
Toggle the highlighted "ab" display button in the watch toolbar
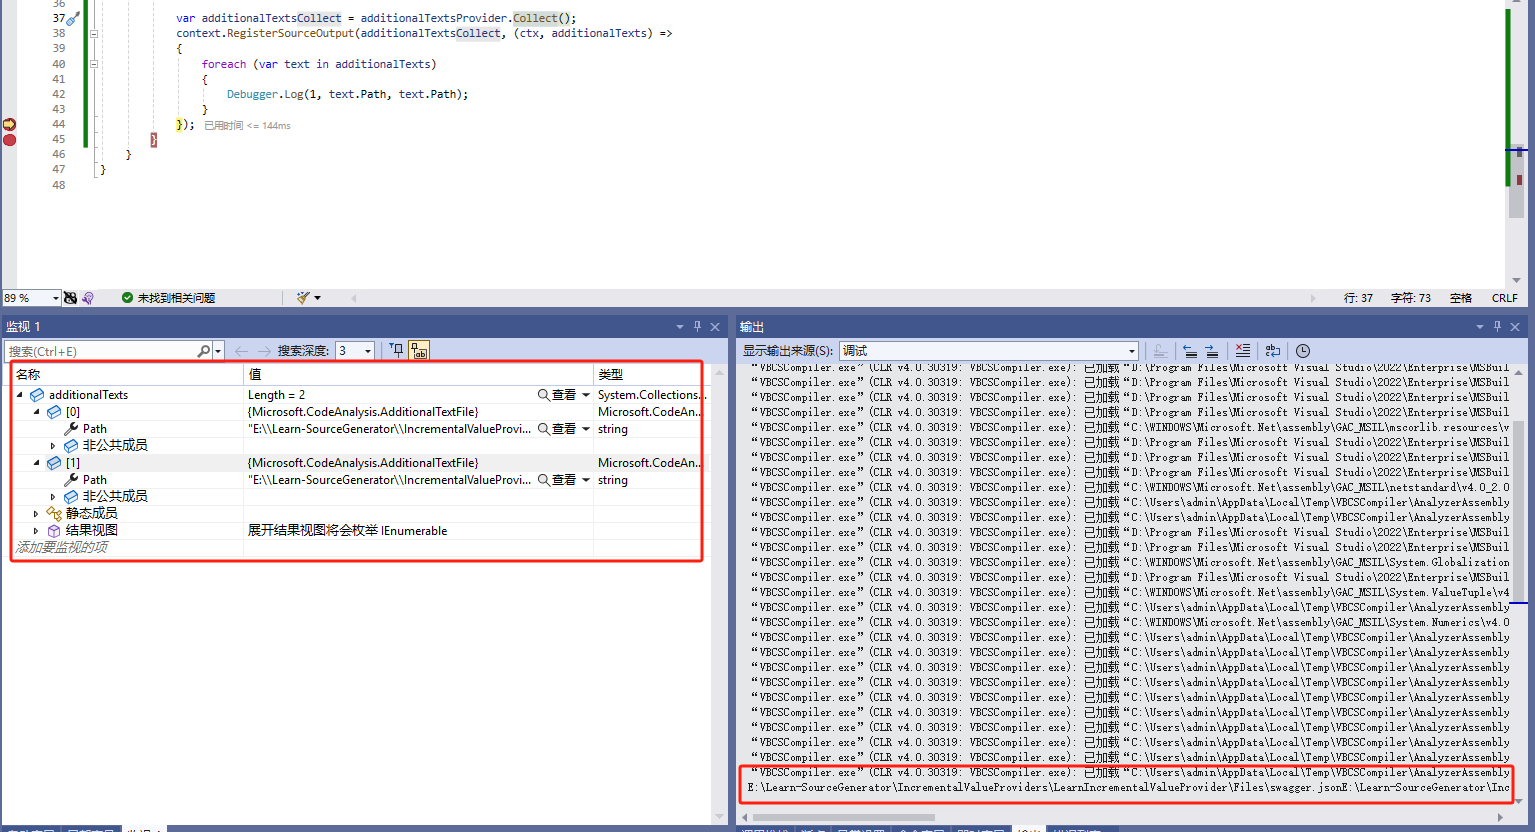pos(419,350)
